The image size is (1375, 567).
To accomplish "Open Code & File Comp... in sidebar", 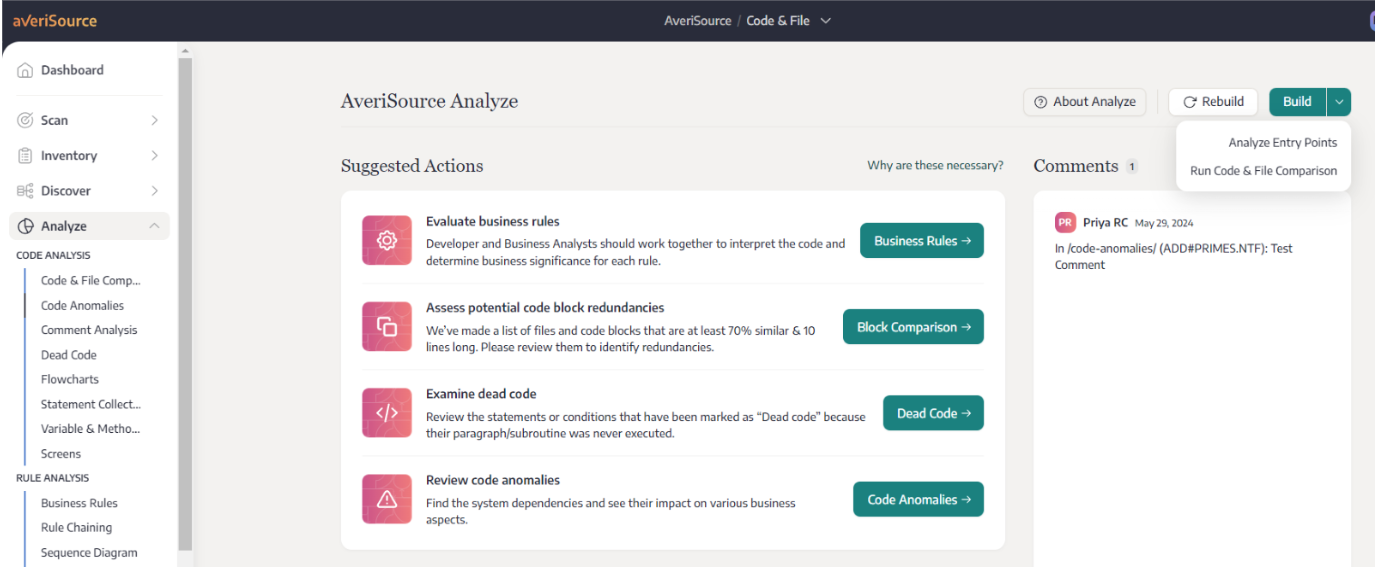I will (x=91, y=281).
